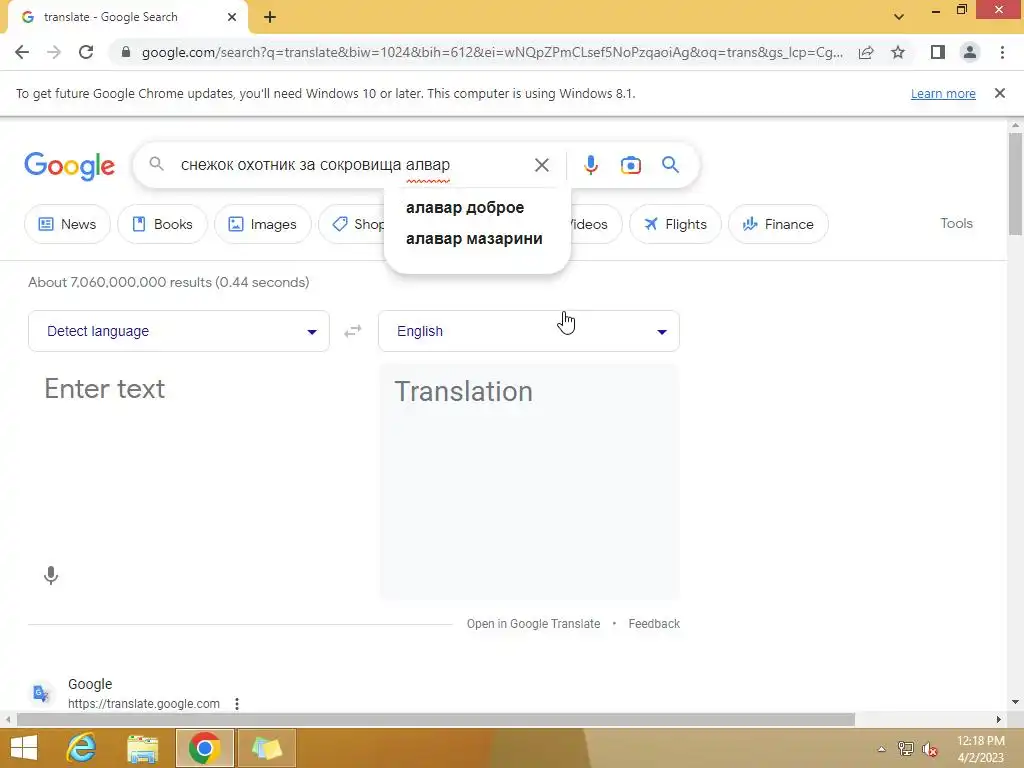Screen dimensions: 1024x768
Task: Reload the page with the refresh icon
Action: 86,52
